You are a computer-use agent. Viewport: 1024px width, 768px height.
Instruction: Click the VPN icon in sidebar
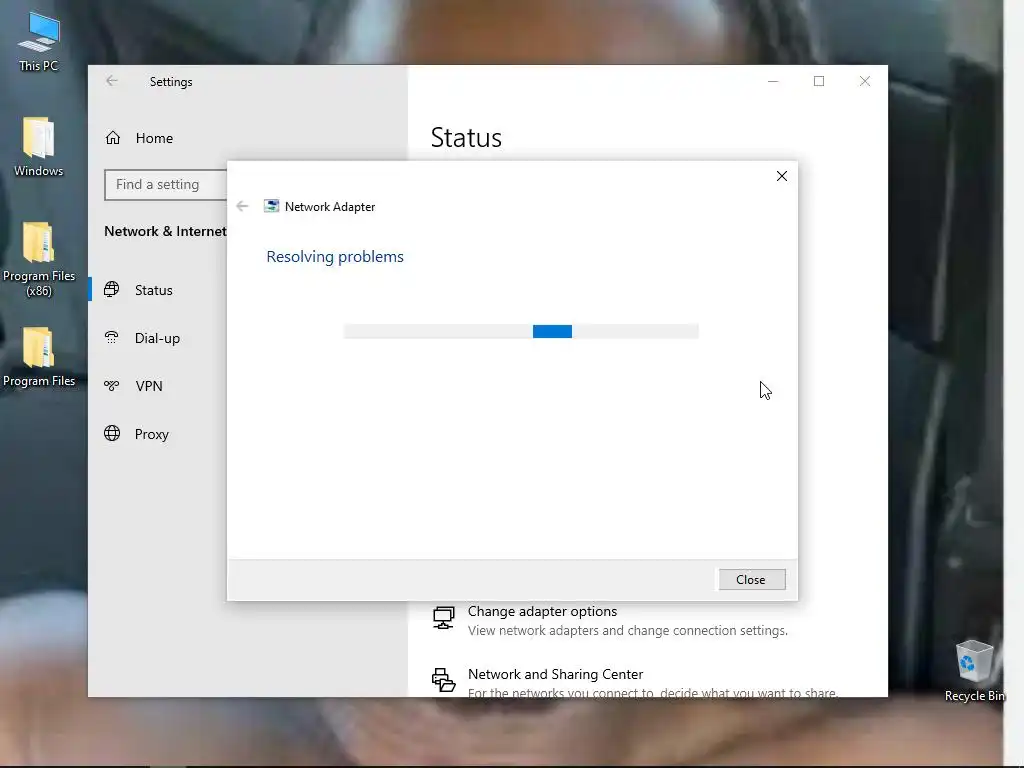112,386
